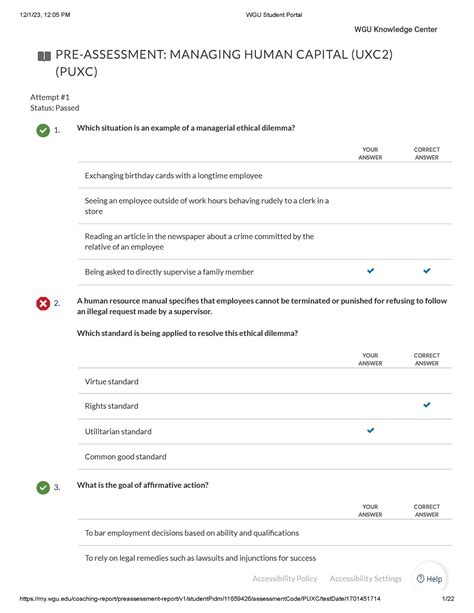
Task: Click the Help button
Action: [429, 579]
